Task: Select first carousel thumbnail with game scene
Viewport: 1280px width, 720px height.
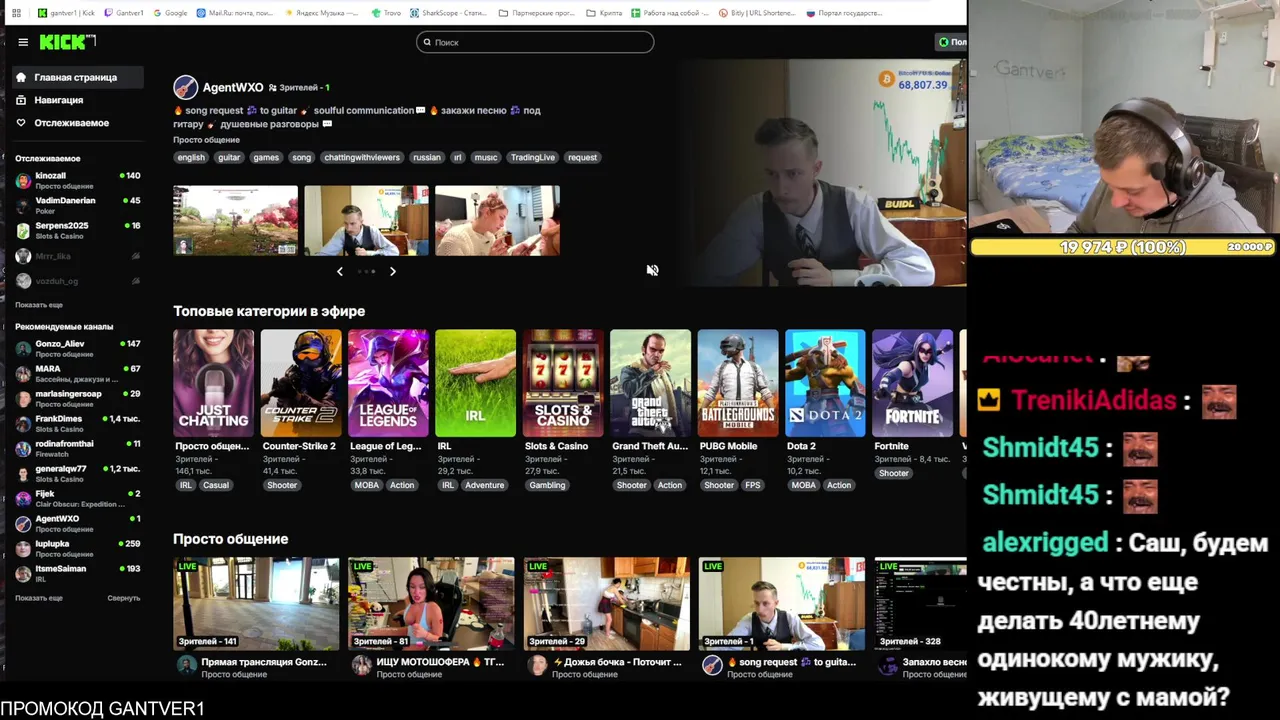Action: 235,220
